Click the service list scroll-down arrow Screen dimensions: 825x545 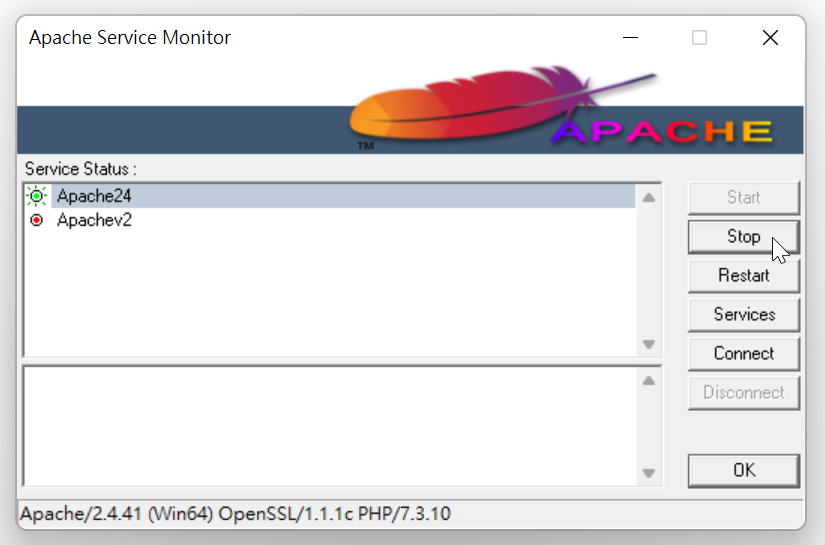click(649, 344)
